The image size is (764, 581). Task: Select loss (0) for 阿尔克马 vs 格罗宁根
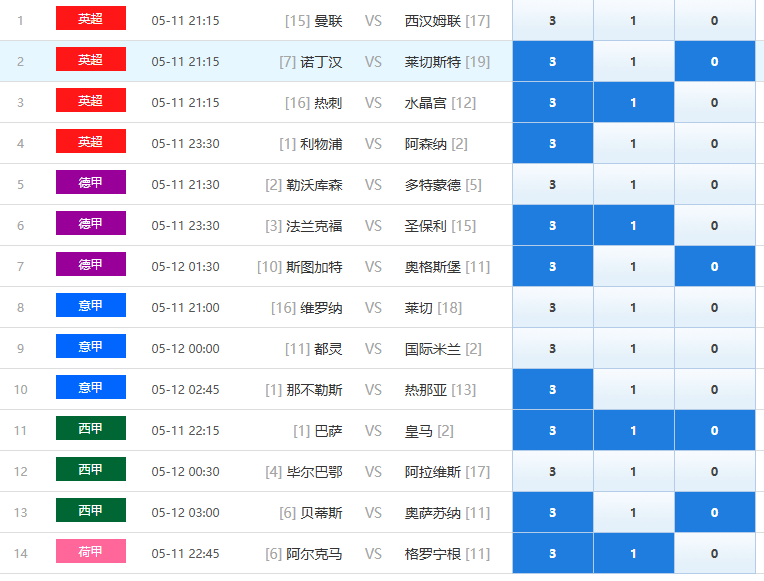pos(715,553)
